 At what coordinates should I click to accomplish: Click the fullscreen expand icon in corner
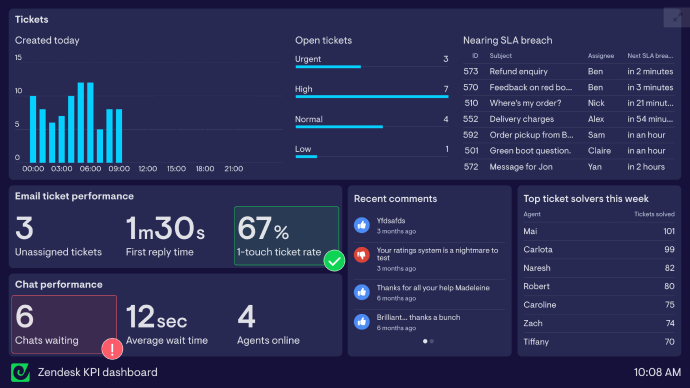pyautogui.click(x=676, y=18)
